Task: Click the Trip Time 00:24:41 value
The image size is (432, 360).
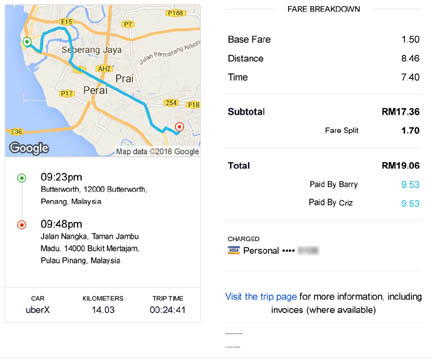Action: (x=168, y=310)
